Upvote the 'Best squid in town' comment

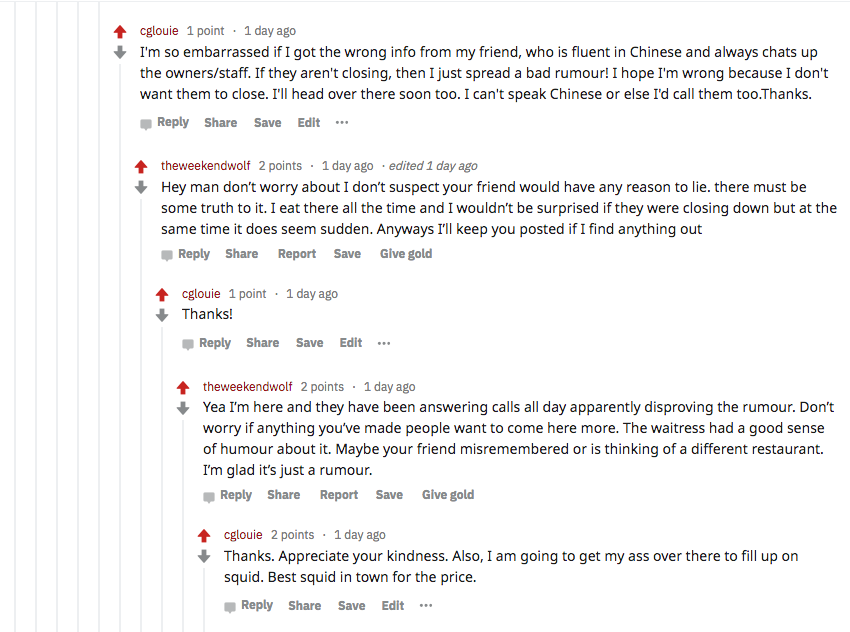pyautogui.click(x=204, y=536)
